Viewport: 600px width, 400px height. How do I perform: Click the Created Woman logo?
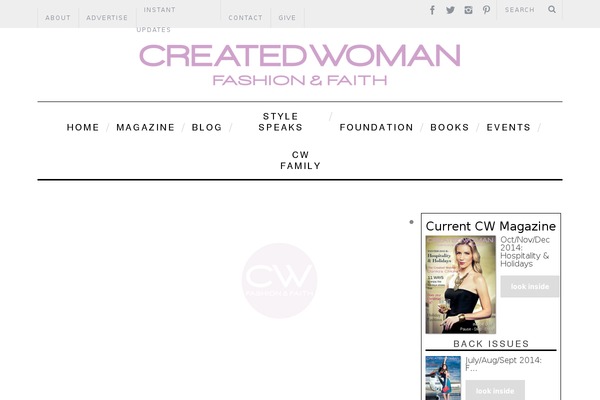[300, 64]
